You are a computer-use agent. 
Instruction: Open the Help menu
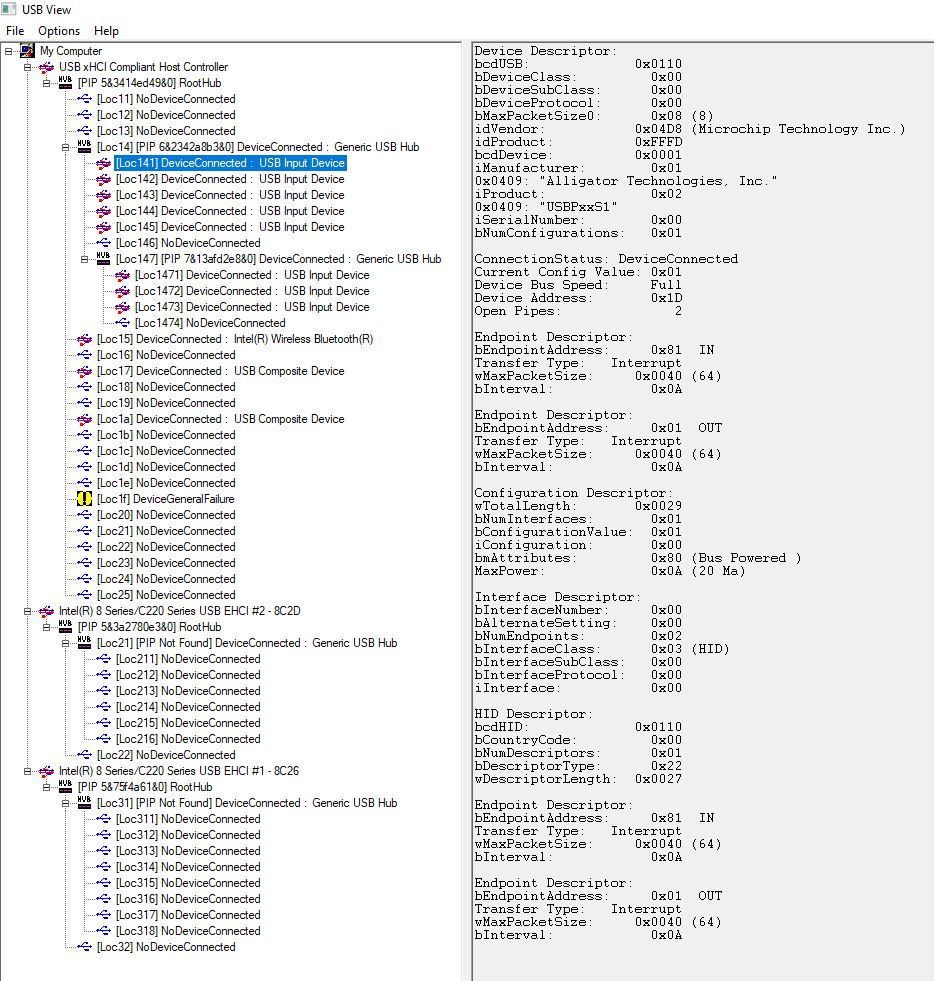(x=106, y=31)
